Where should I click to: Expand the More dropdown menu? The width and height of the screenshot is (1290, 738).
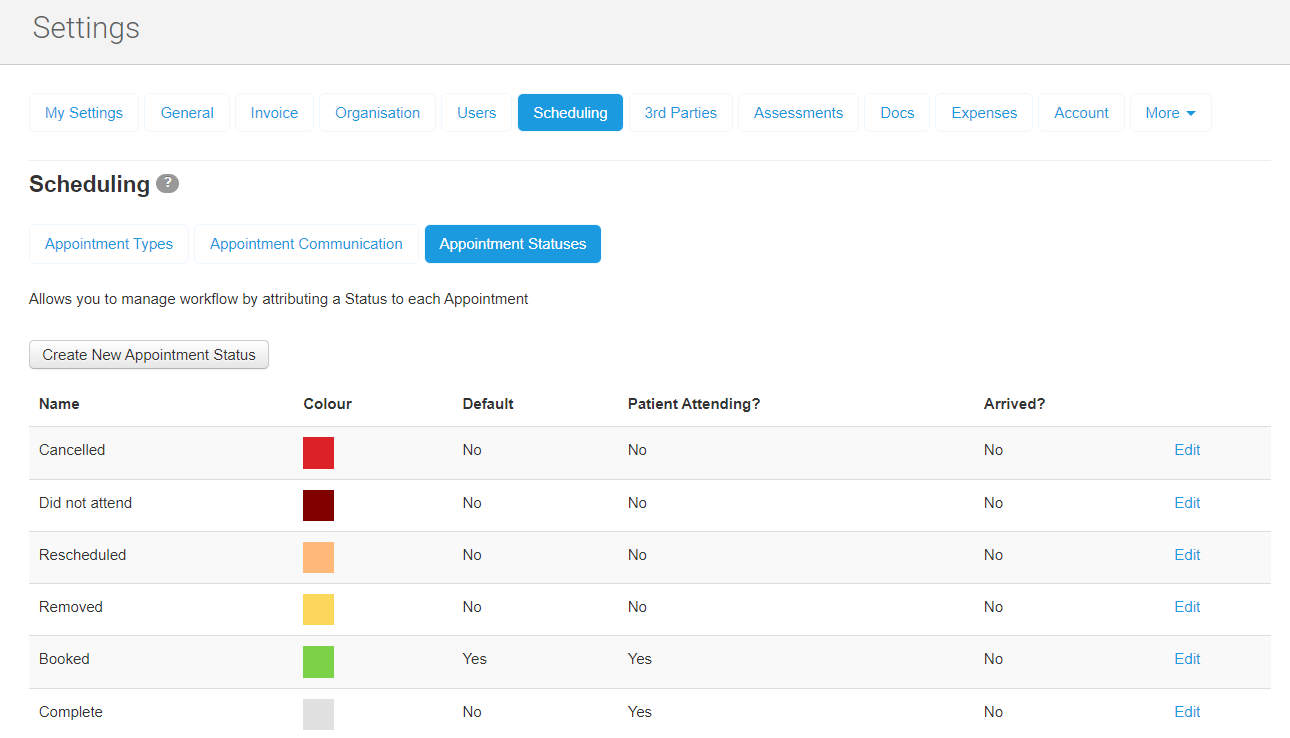(x=1170, y=113)
